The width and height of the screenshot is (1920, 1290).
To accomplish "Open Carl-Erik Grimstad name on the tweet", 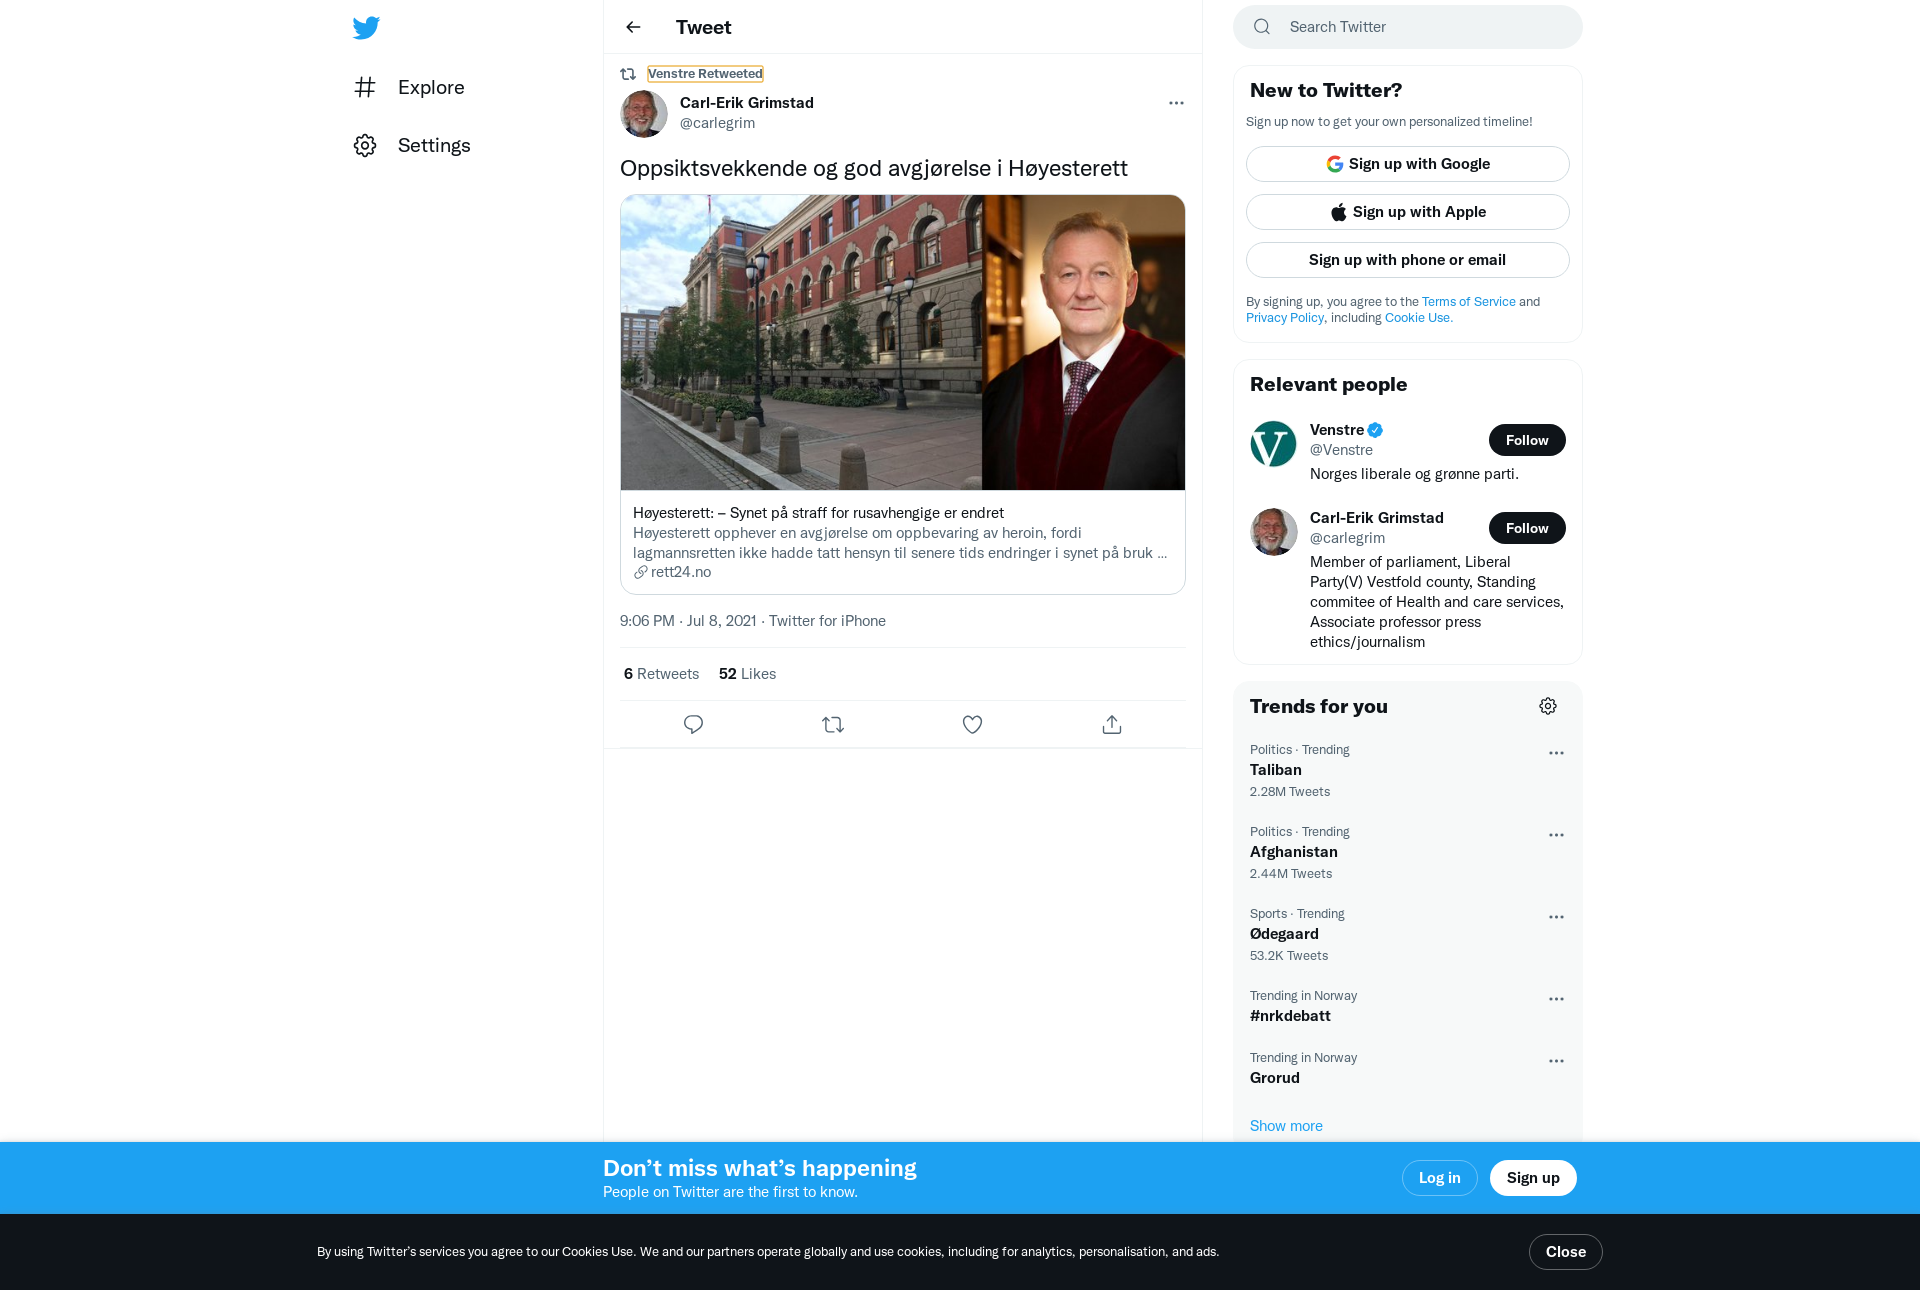I will coord(747,103).
